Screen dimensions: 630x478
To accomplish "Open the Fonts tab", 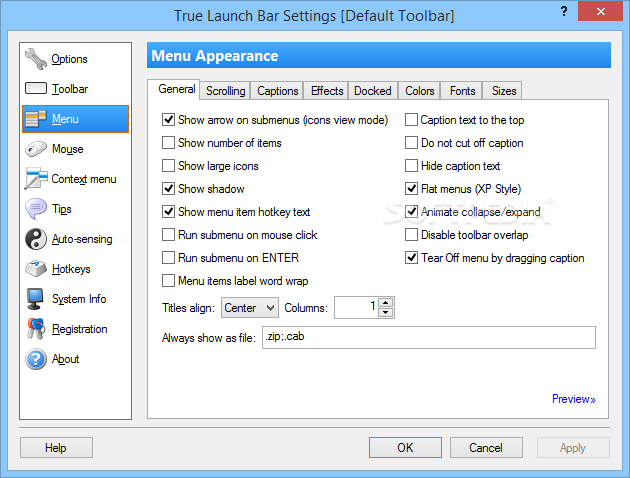I will 462,91.
